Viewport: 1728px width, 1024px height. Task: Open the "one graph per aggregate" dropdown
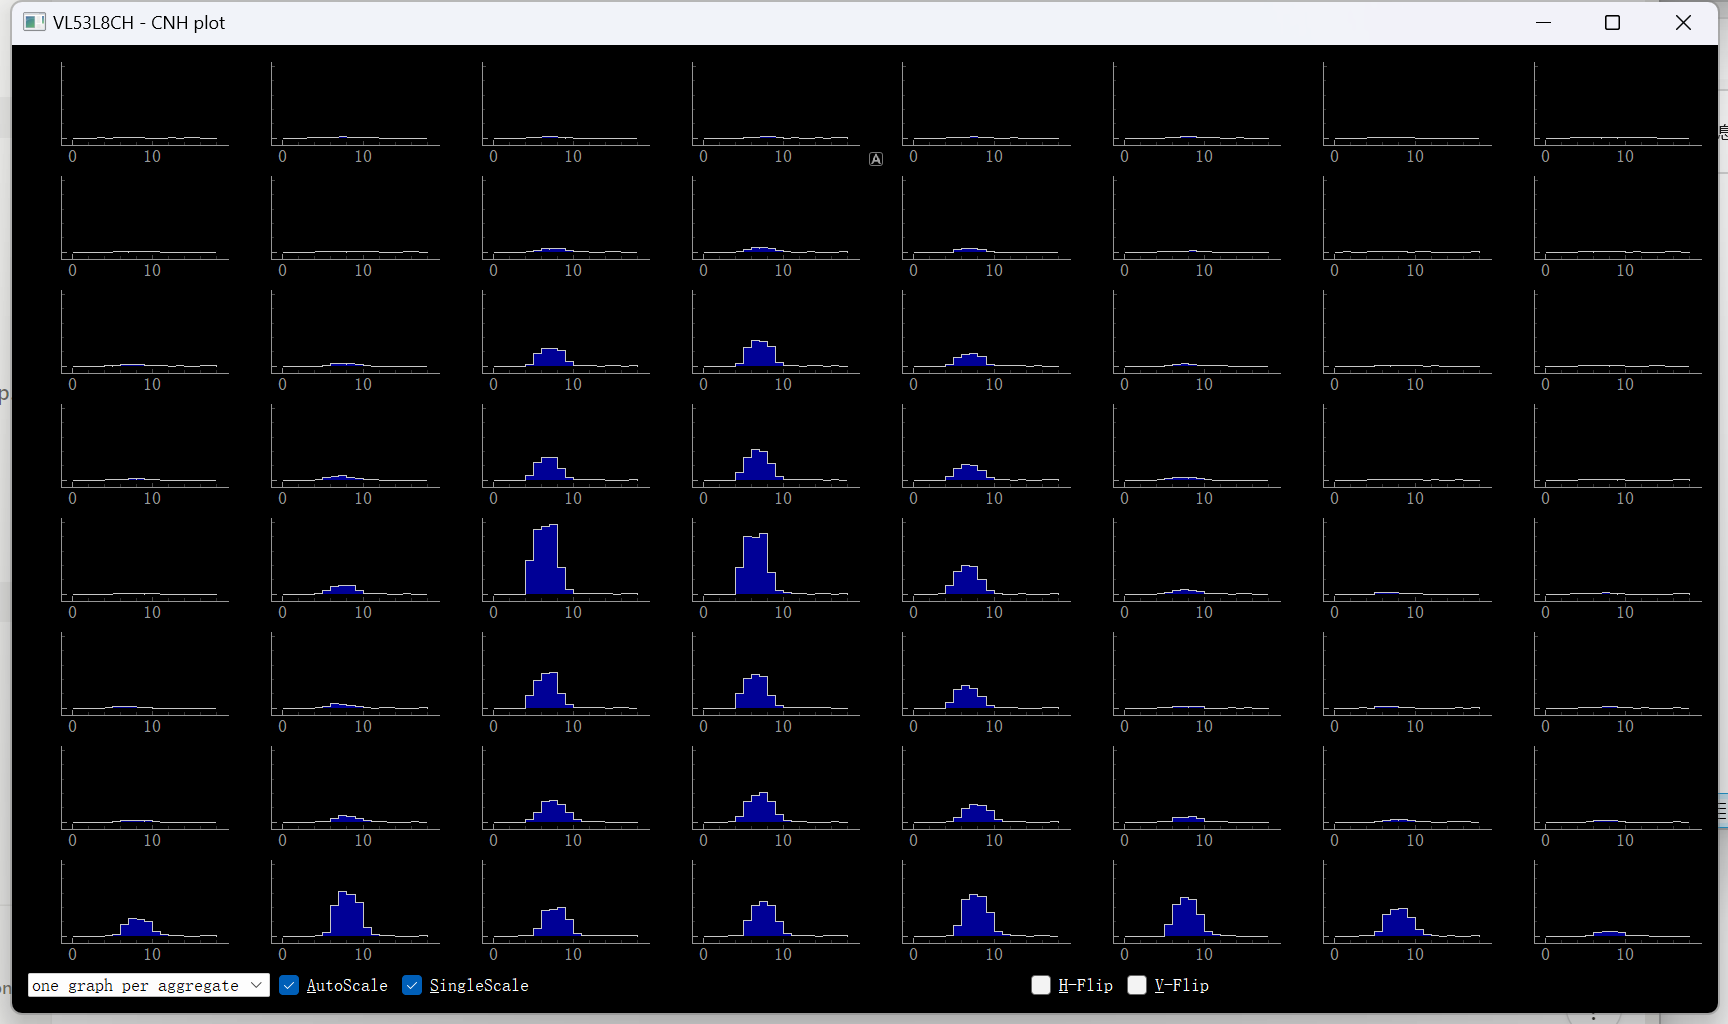(148, 985)
